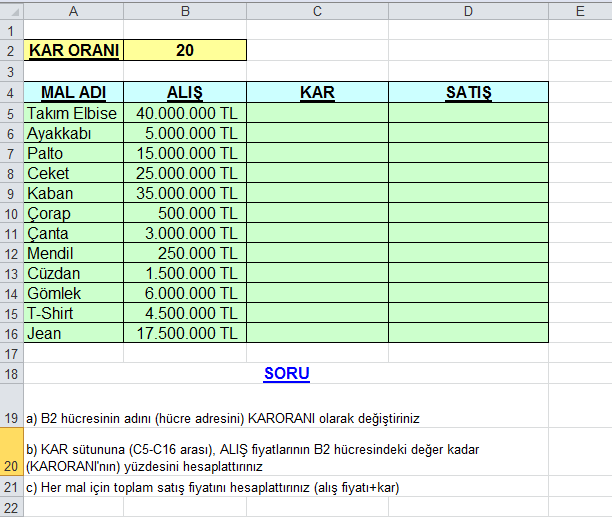Select the KAR ORANI label cell
Viewport: 612px width, 517px height.
point(74,50)
